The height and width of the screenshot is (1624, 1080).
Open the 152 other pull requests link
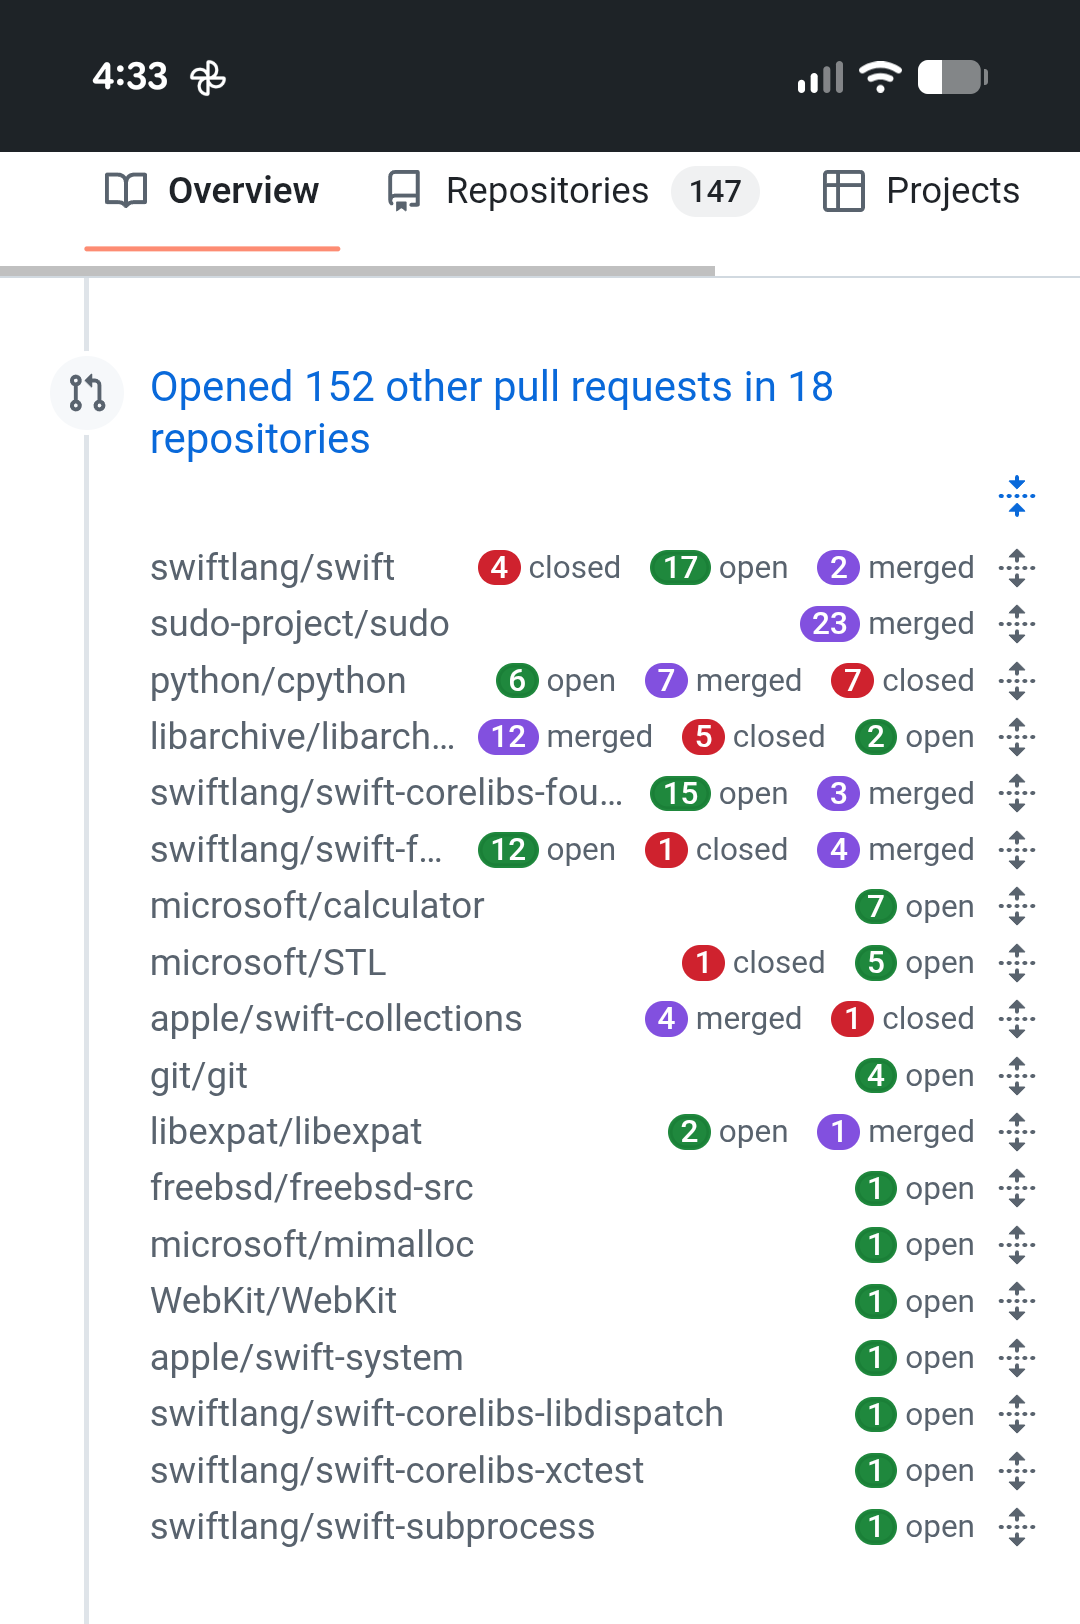(x=492, y=411)
